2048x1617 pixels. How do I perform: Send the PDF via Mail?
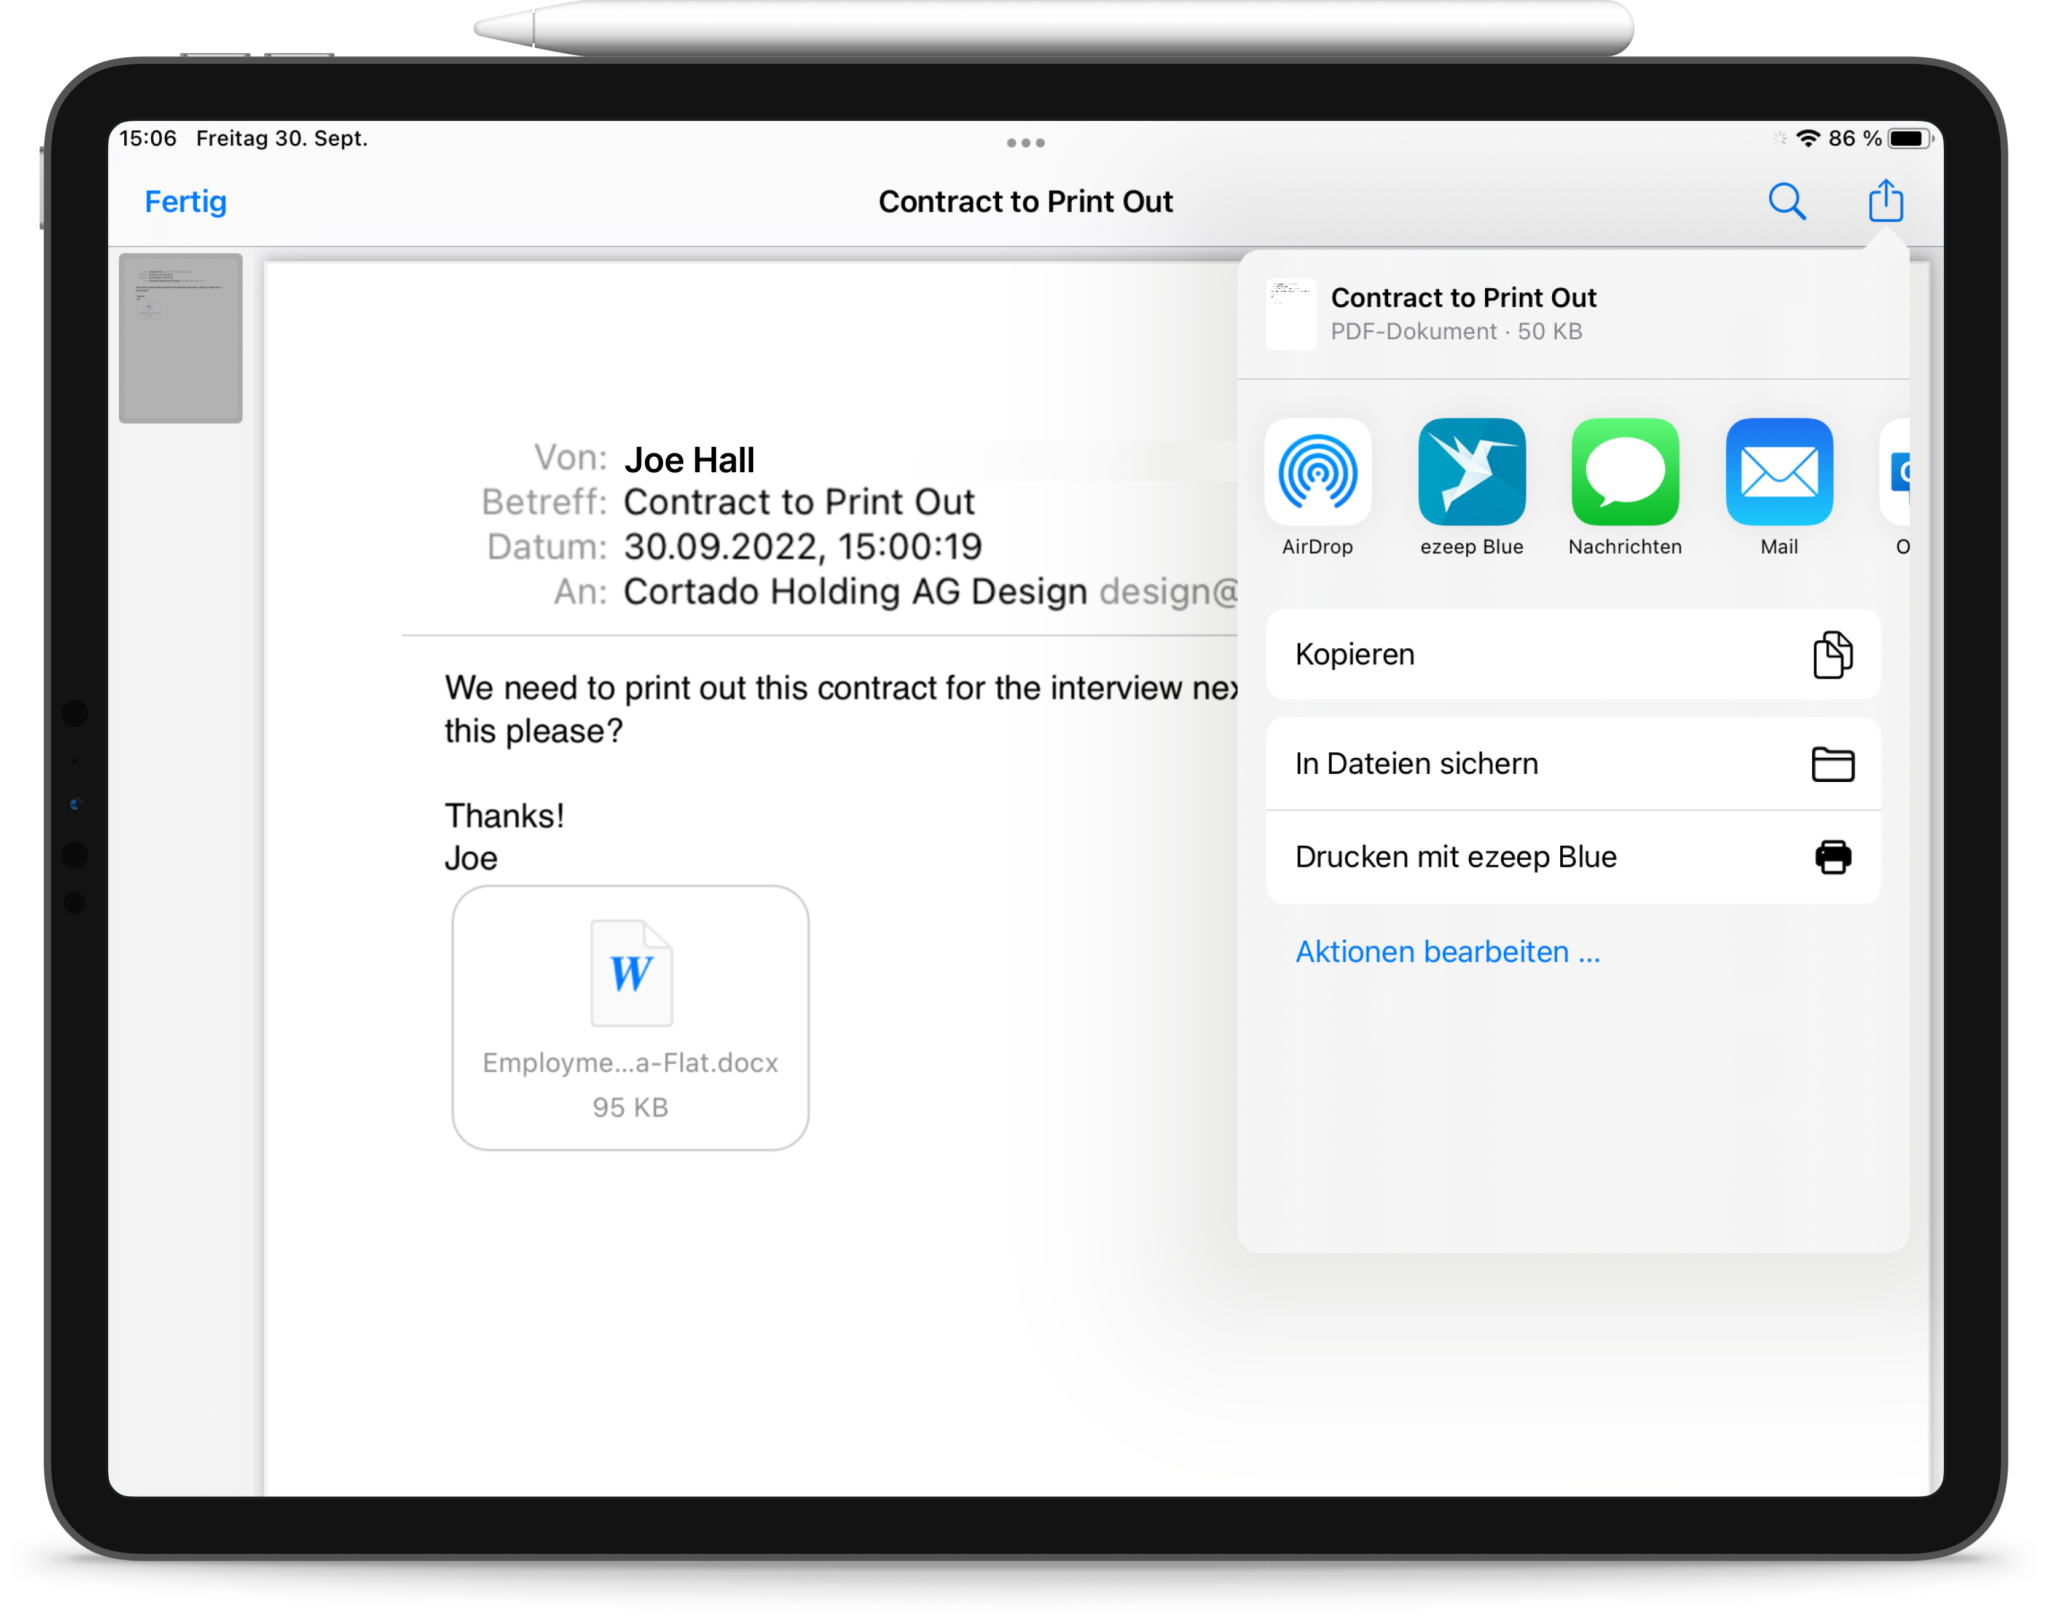pyautogui.click(x=1778, y=470)
